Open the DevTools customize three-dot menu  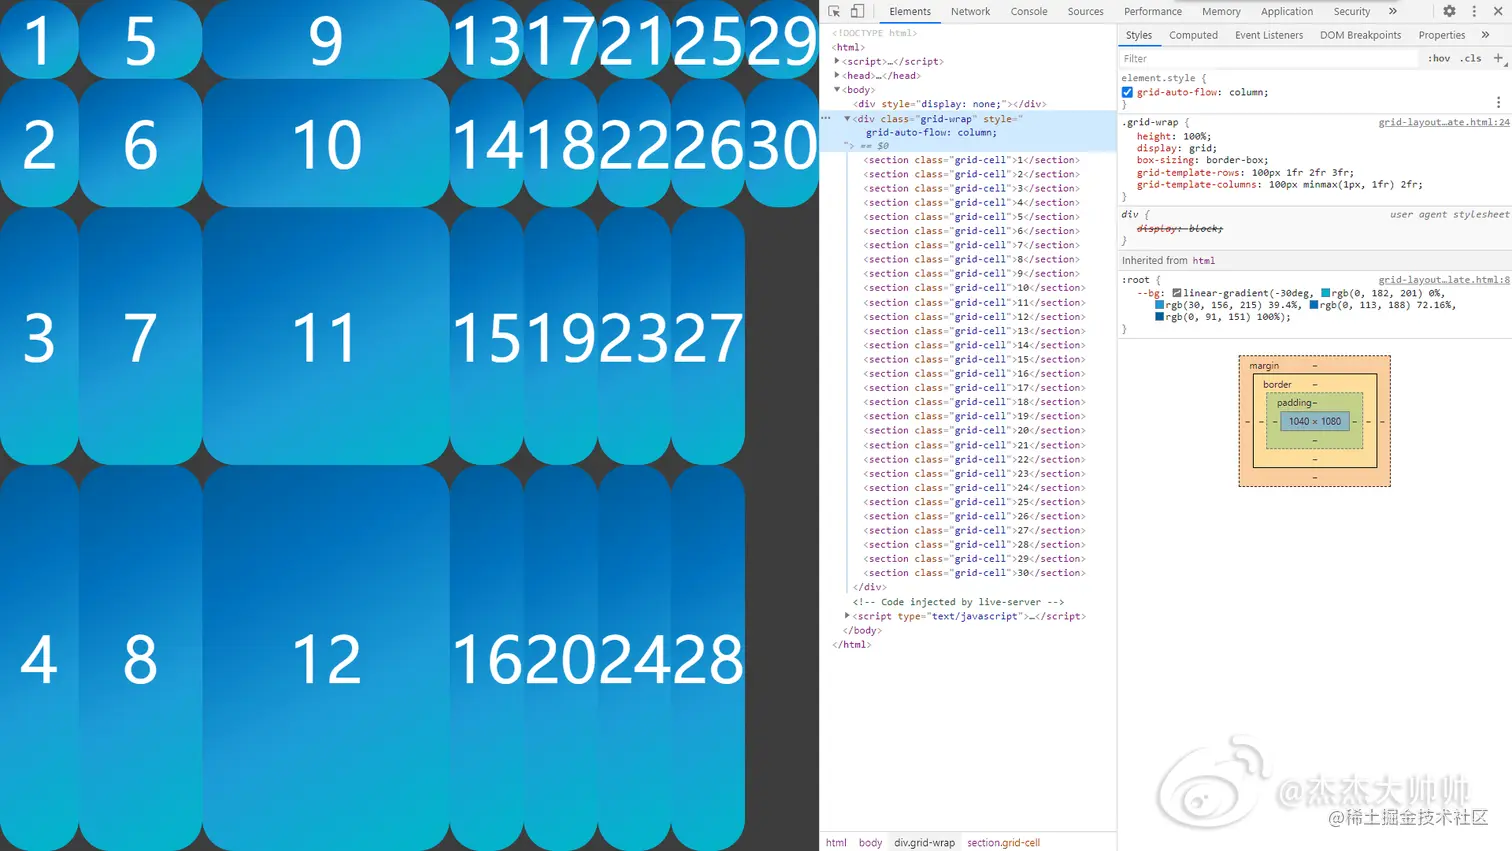coord(1474,11)
